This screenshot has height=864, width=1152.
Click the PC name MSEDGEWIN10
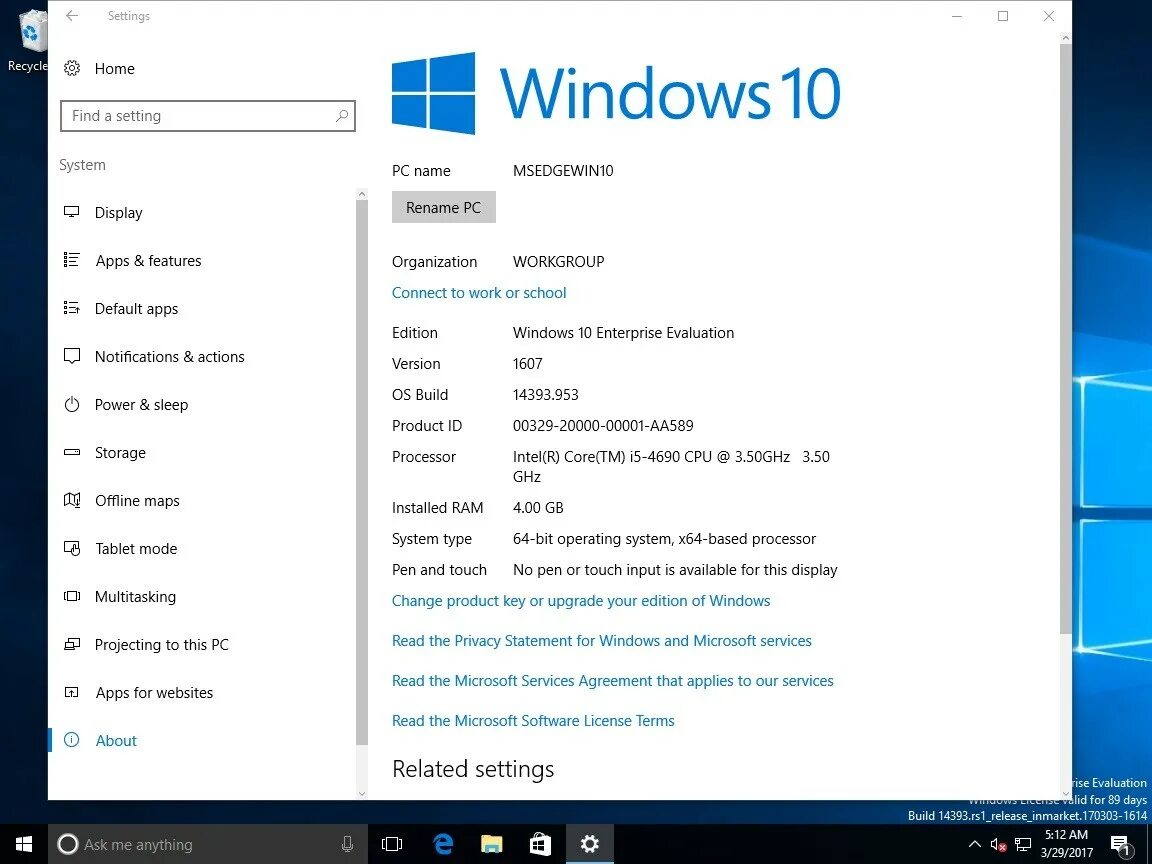pos(563,170)
